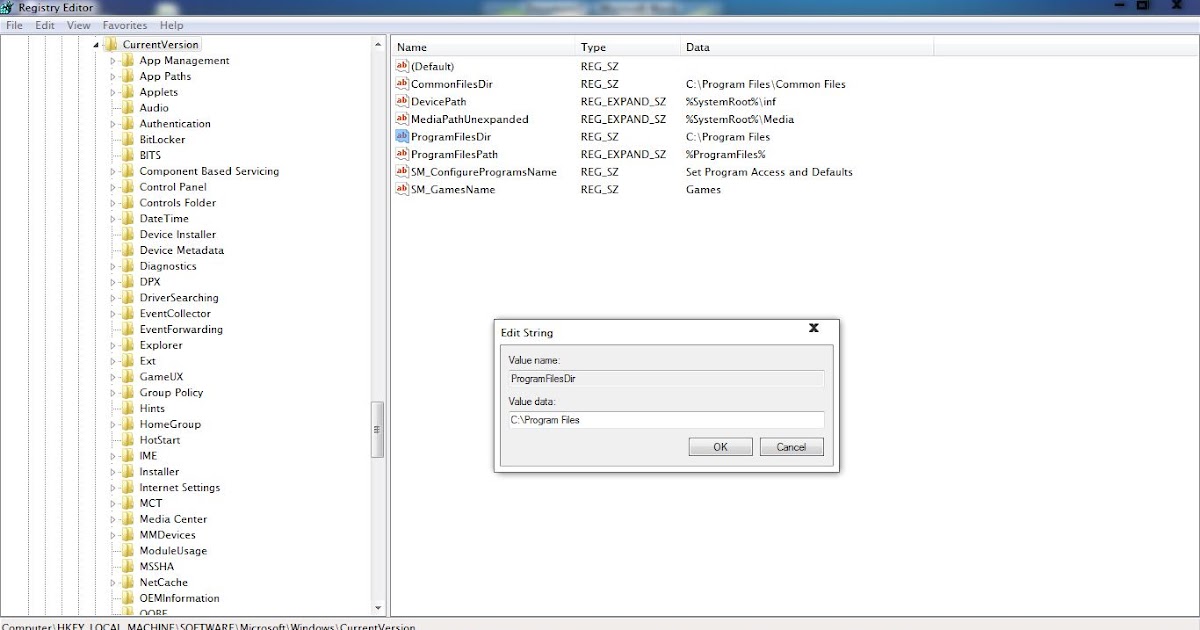
Task: Click the folder icon for the Explorer key
Action: tap(129, 345)
